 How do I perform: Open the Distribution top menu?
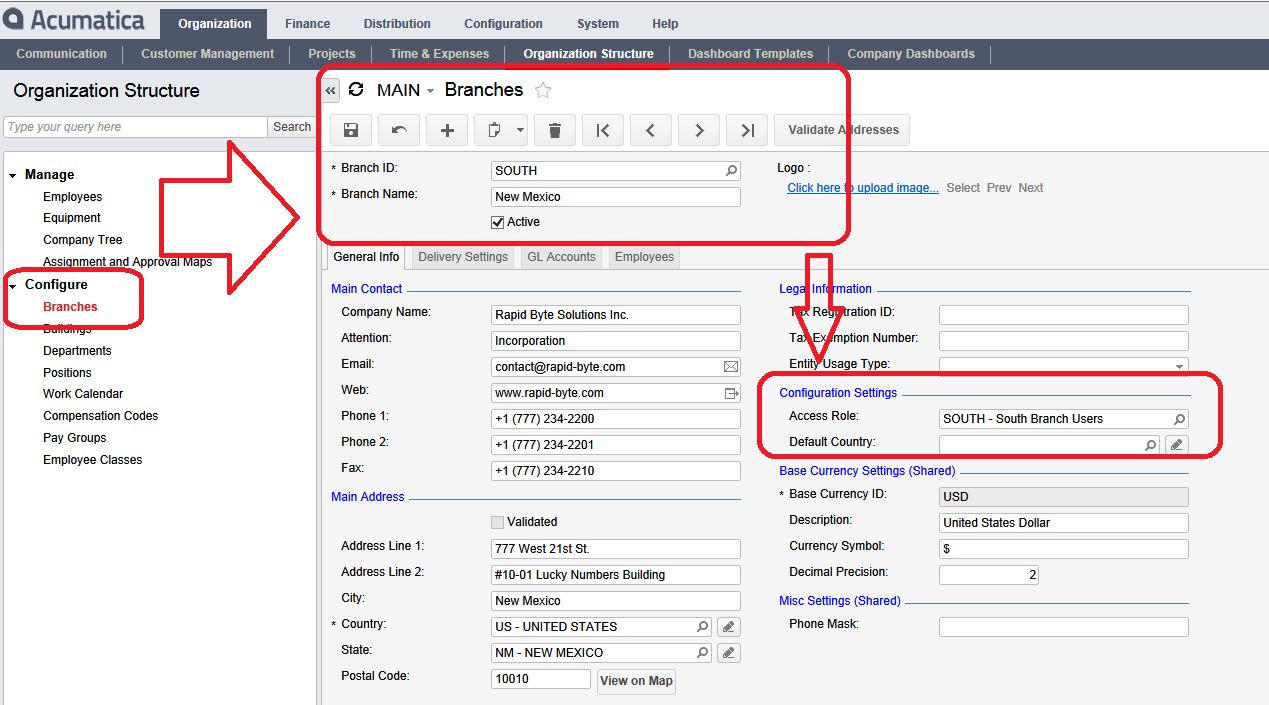tap(397, 24)
